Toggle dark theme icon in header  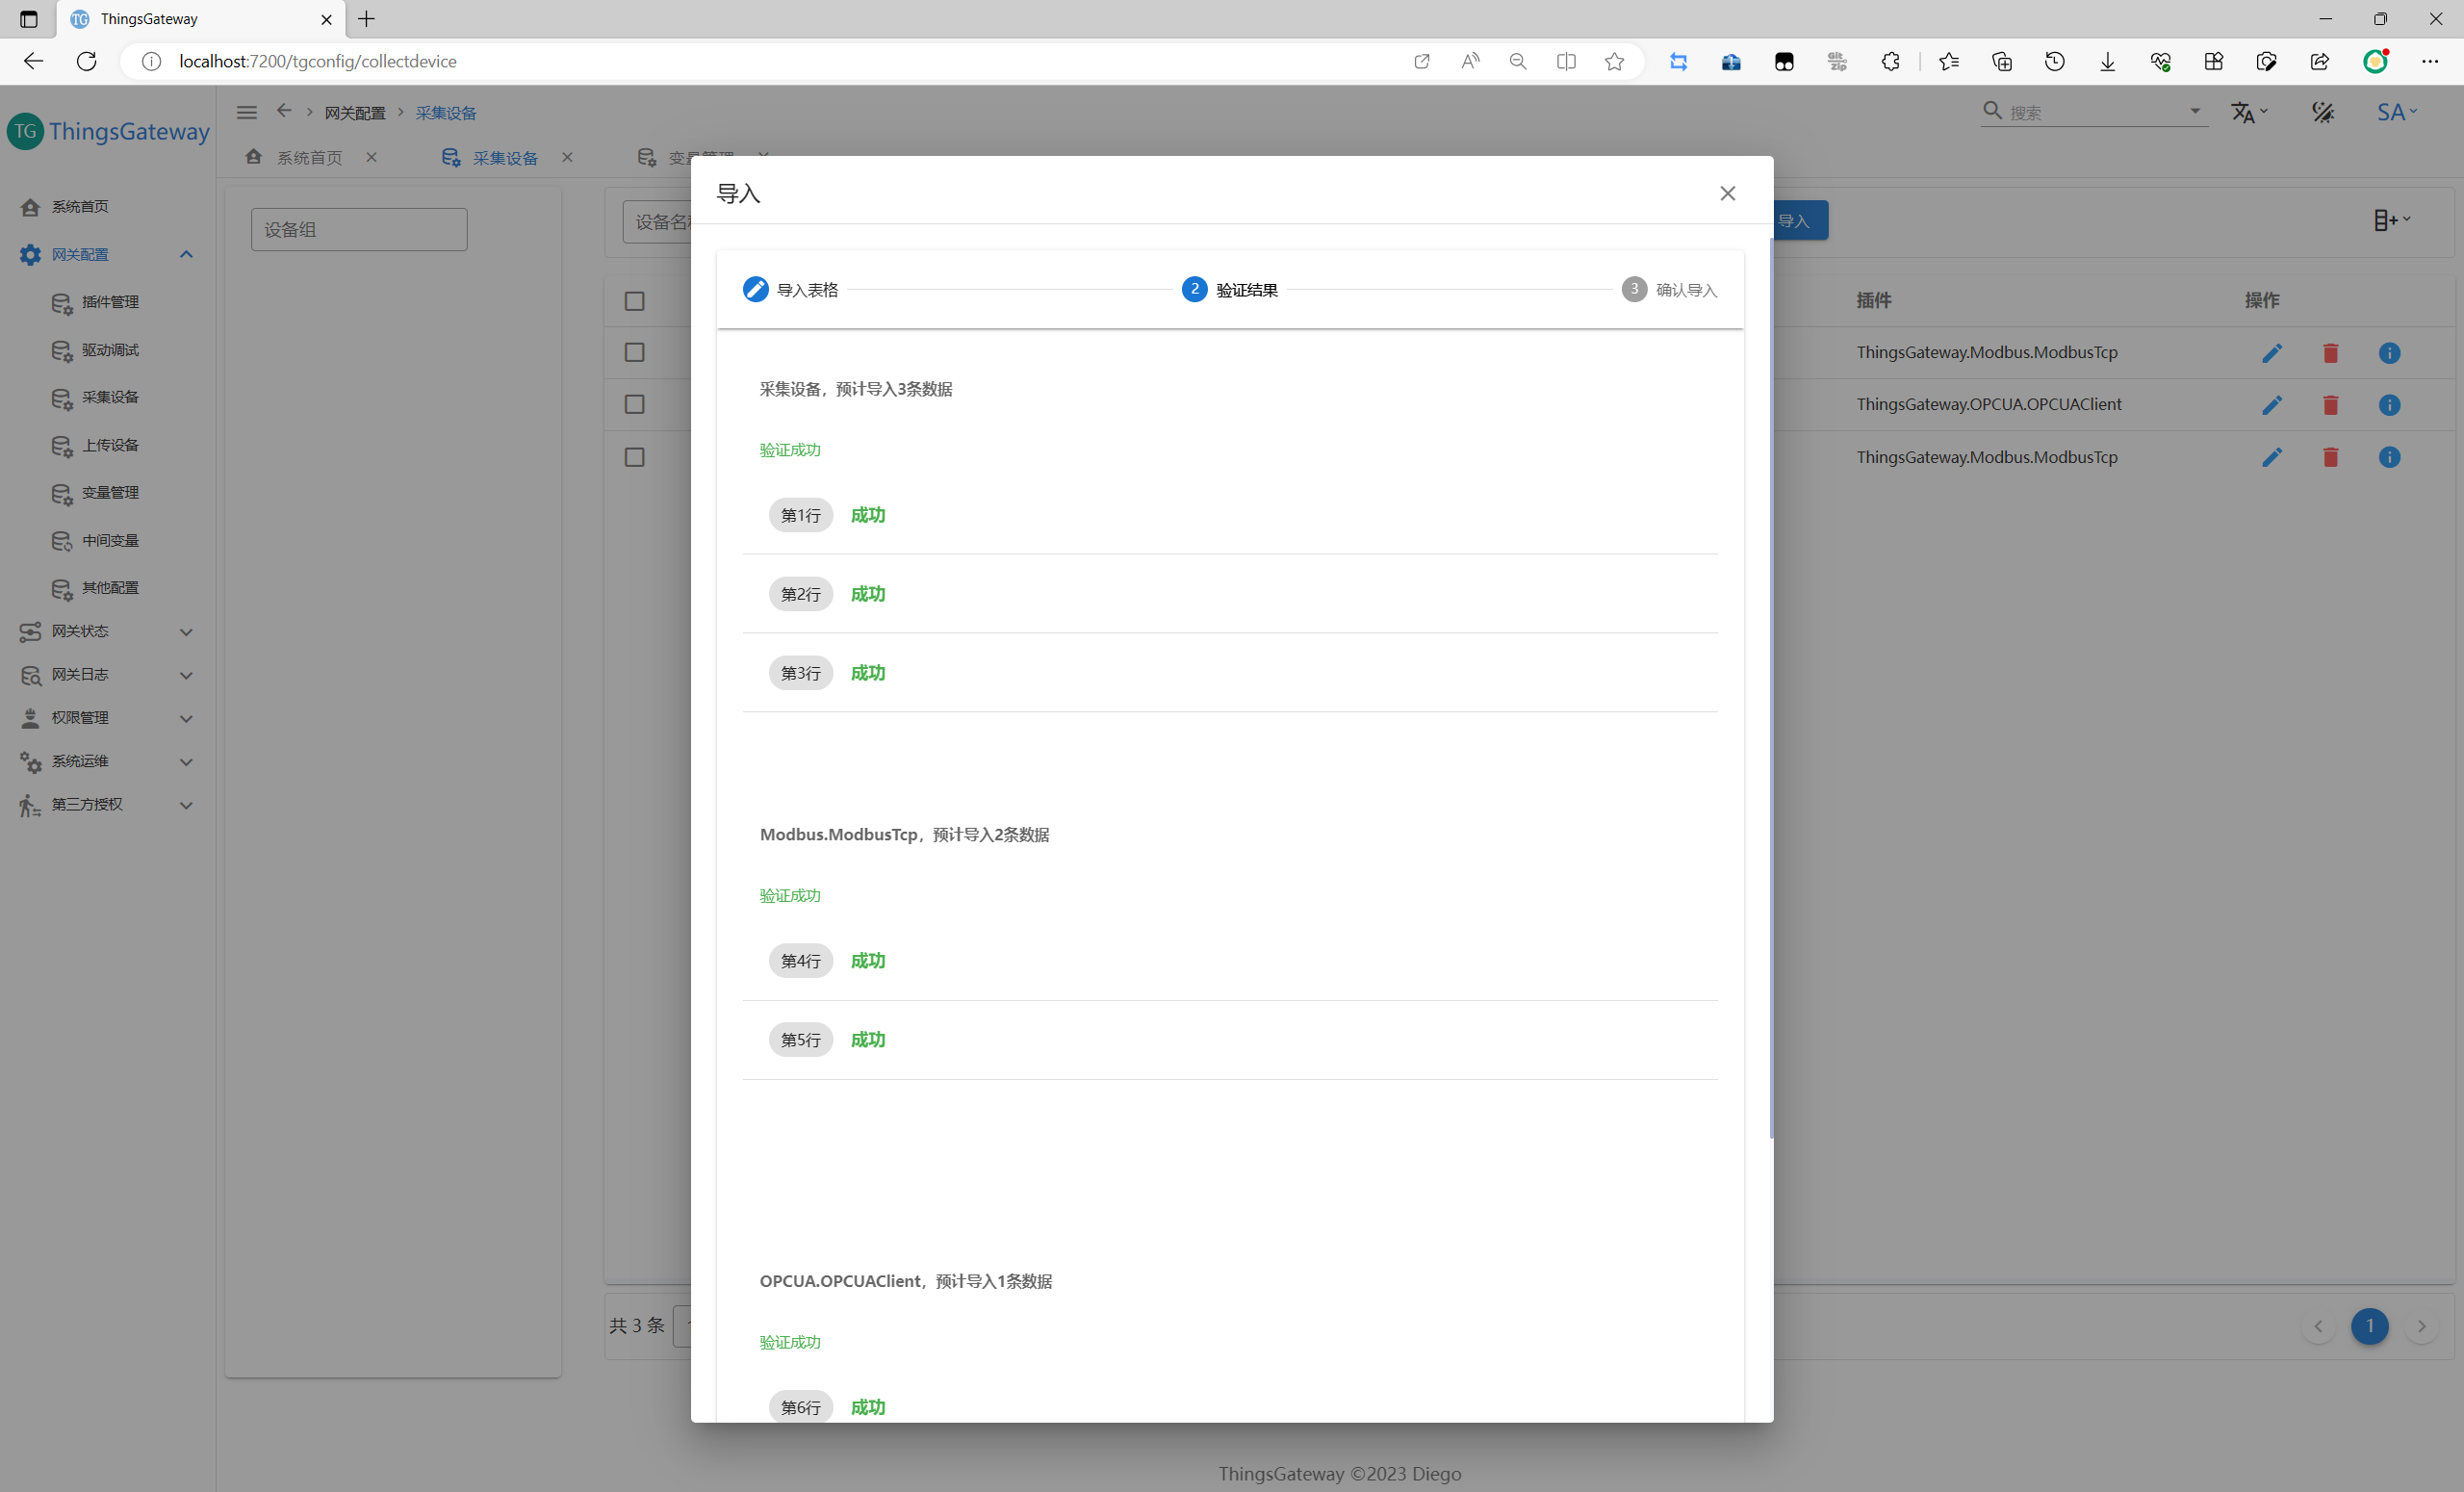coord(2323,112)
